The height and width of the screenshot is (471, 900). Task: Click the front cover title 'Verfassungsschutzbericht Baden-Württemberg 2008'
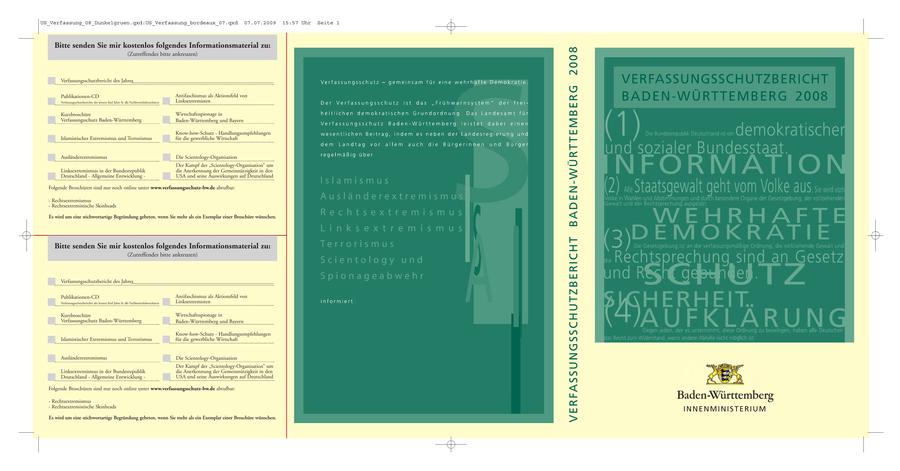(724, 86)
